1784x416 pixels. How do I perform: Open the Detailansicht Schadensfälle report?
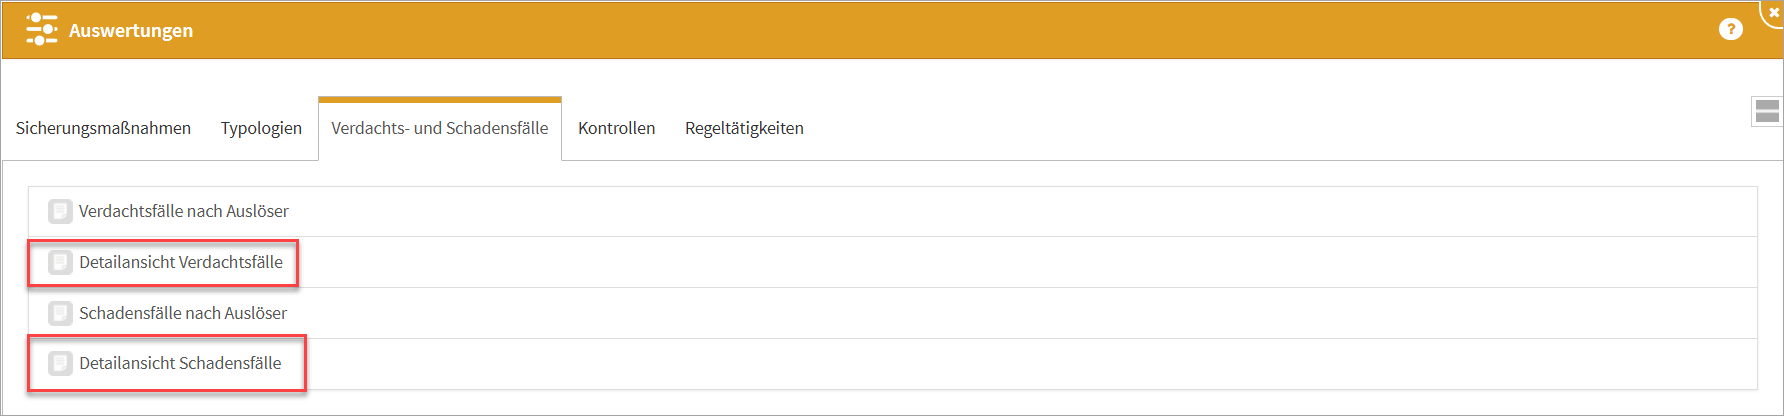(x=180, y=363)
